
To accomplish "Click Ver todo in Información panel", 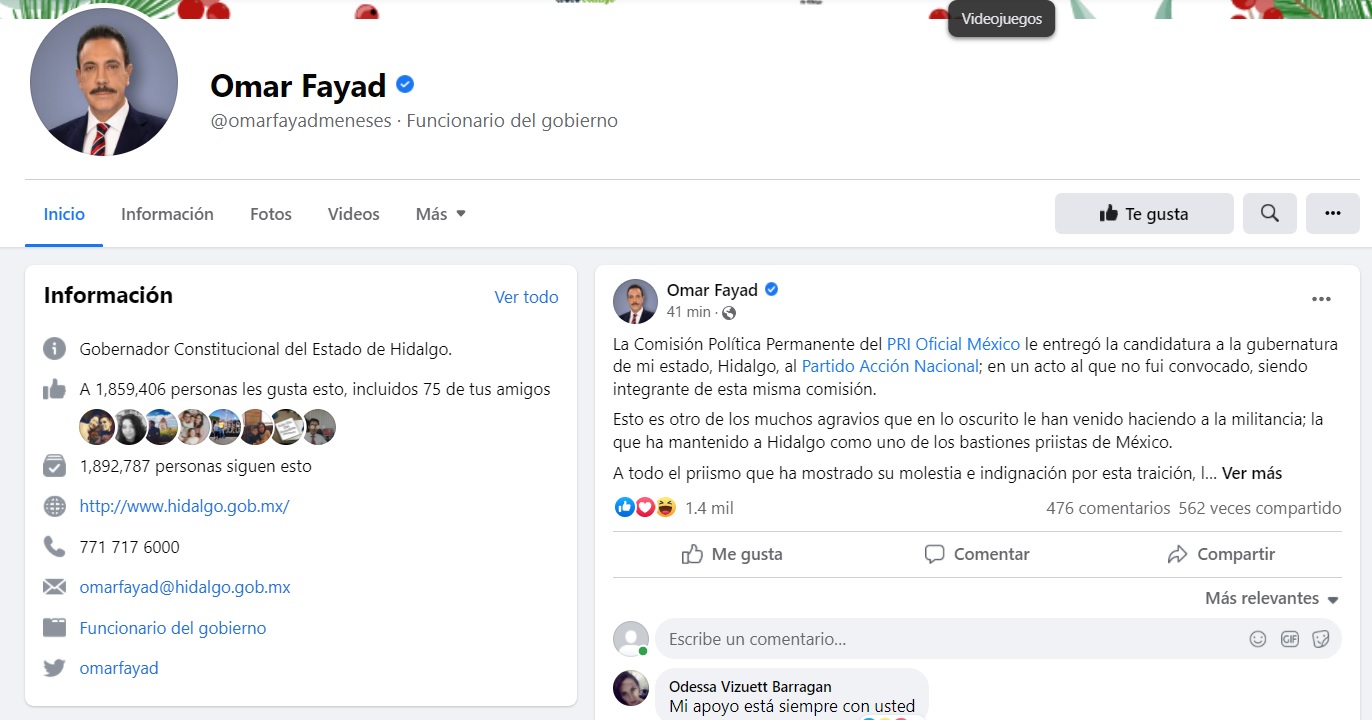I will [x=526, y=297].
